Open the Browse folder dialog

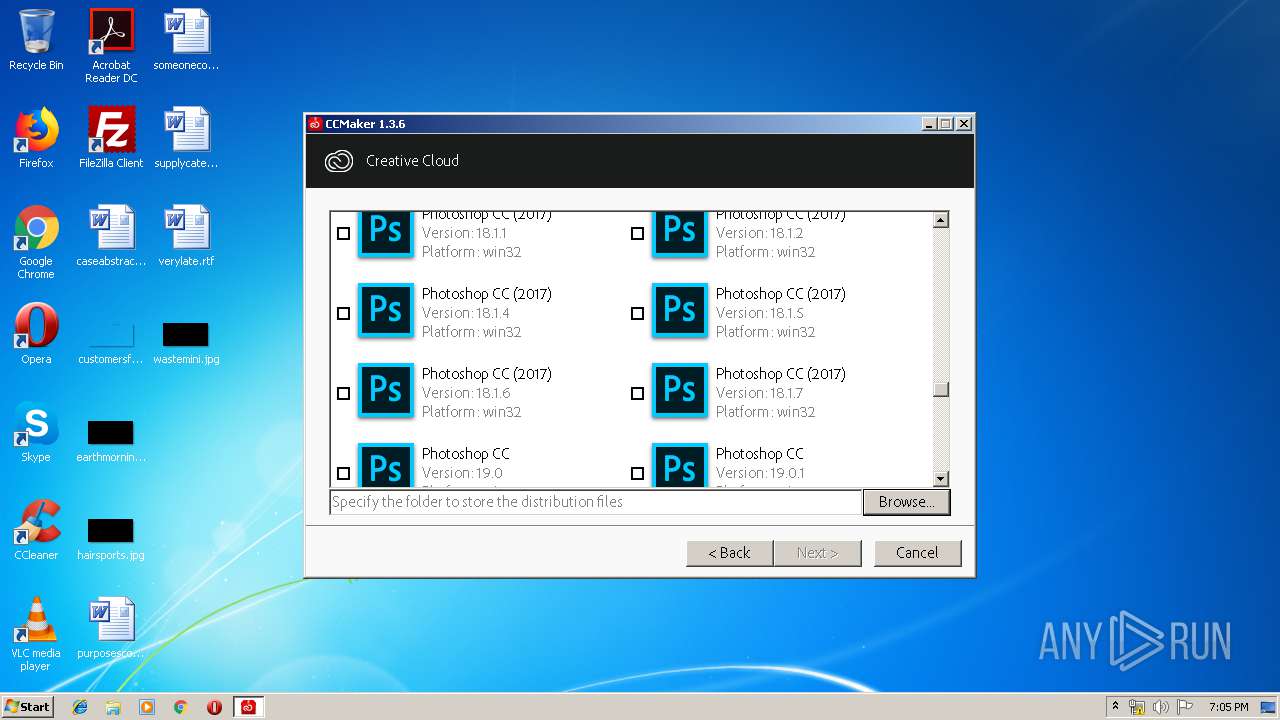click(x=906, y=502)
